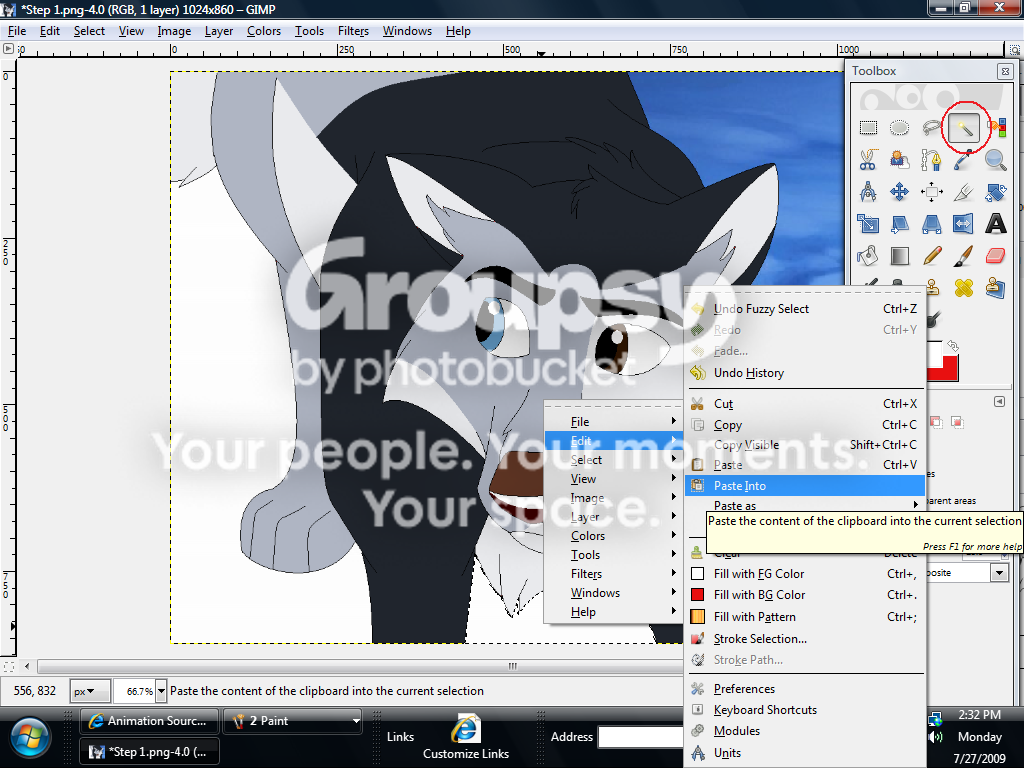
Task: Select the Alignment tool
Action: [x=931, y=191]
